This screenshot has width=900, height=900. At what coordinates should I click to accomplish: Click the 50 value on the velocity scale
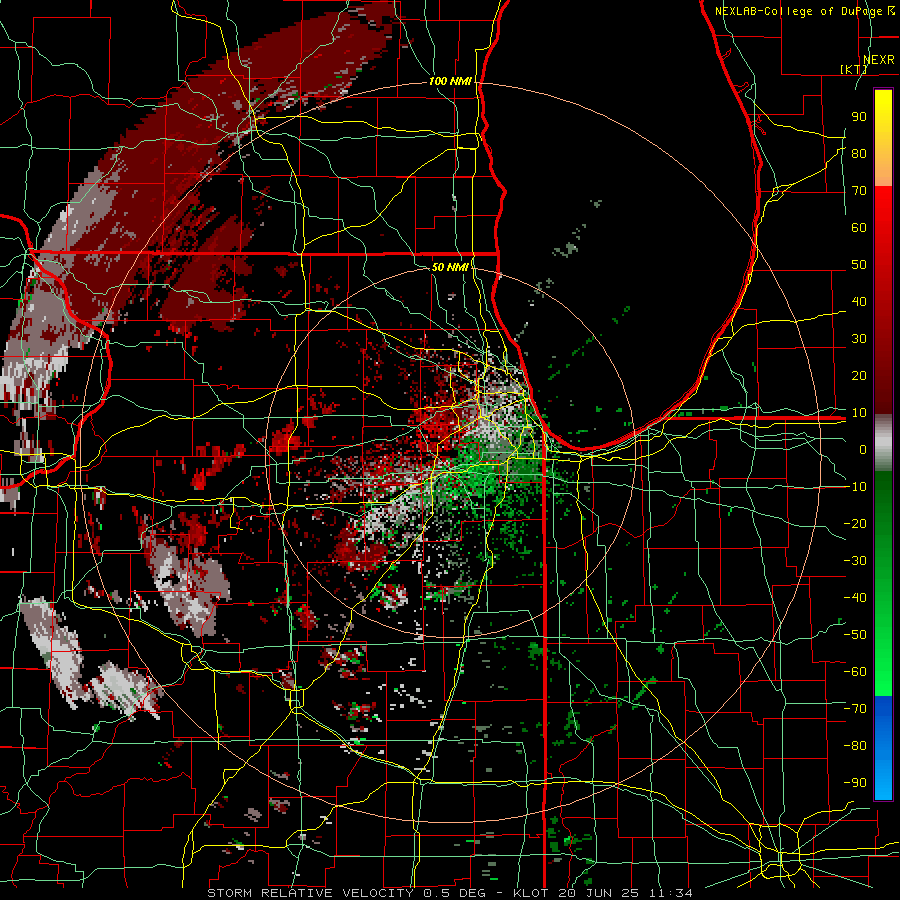click(859, 265)
